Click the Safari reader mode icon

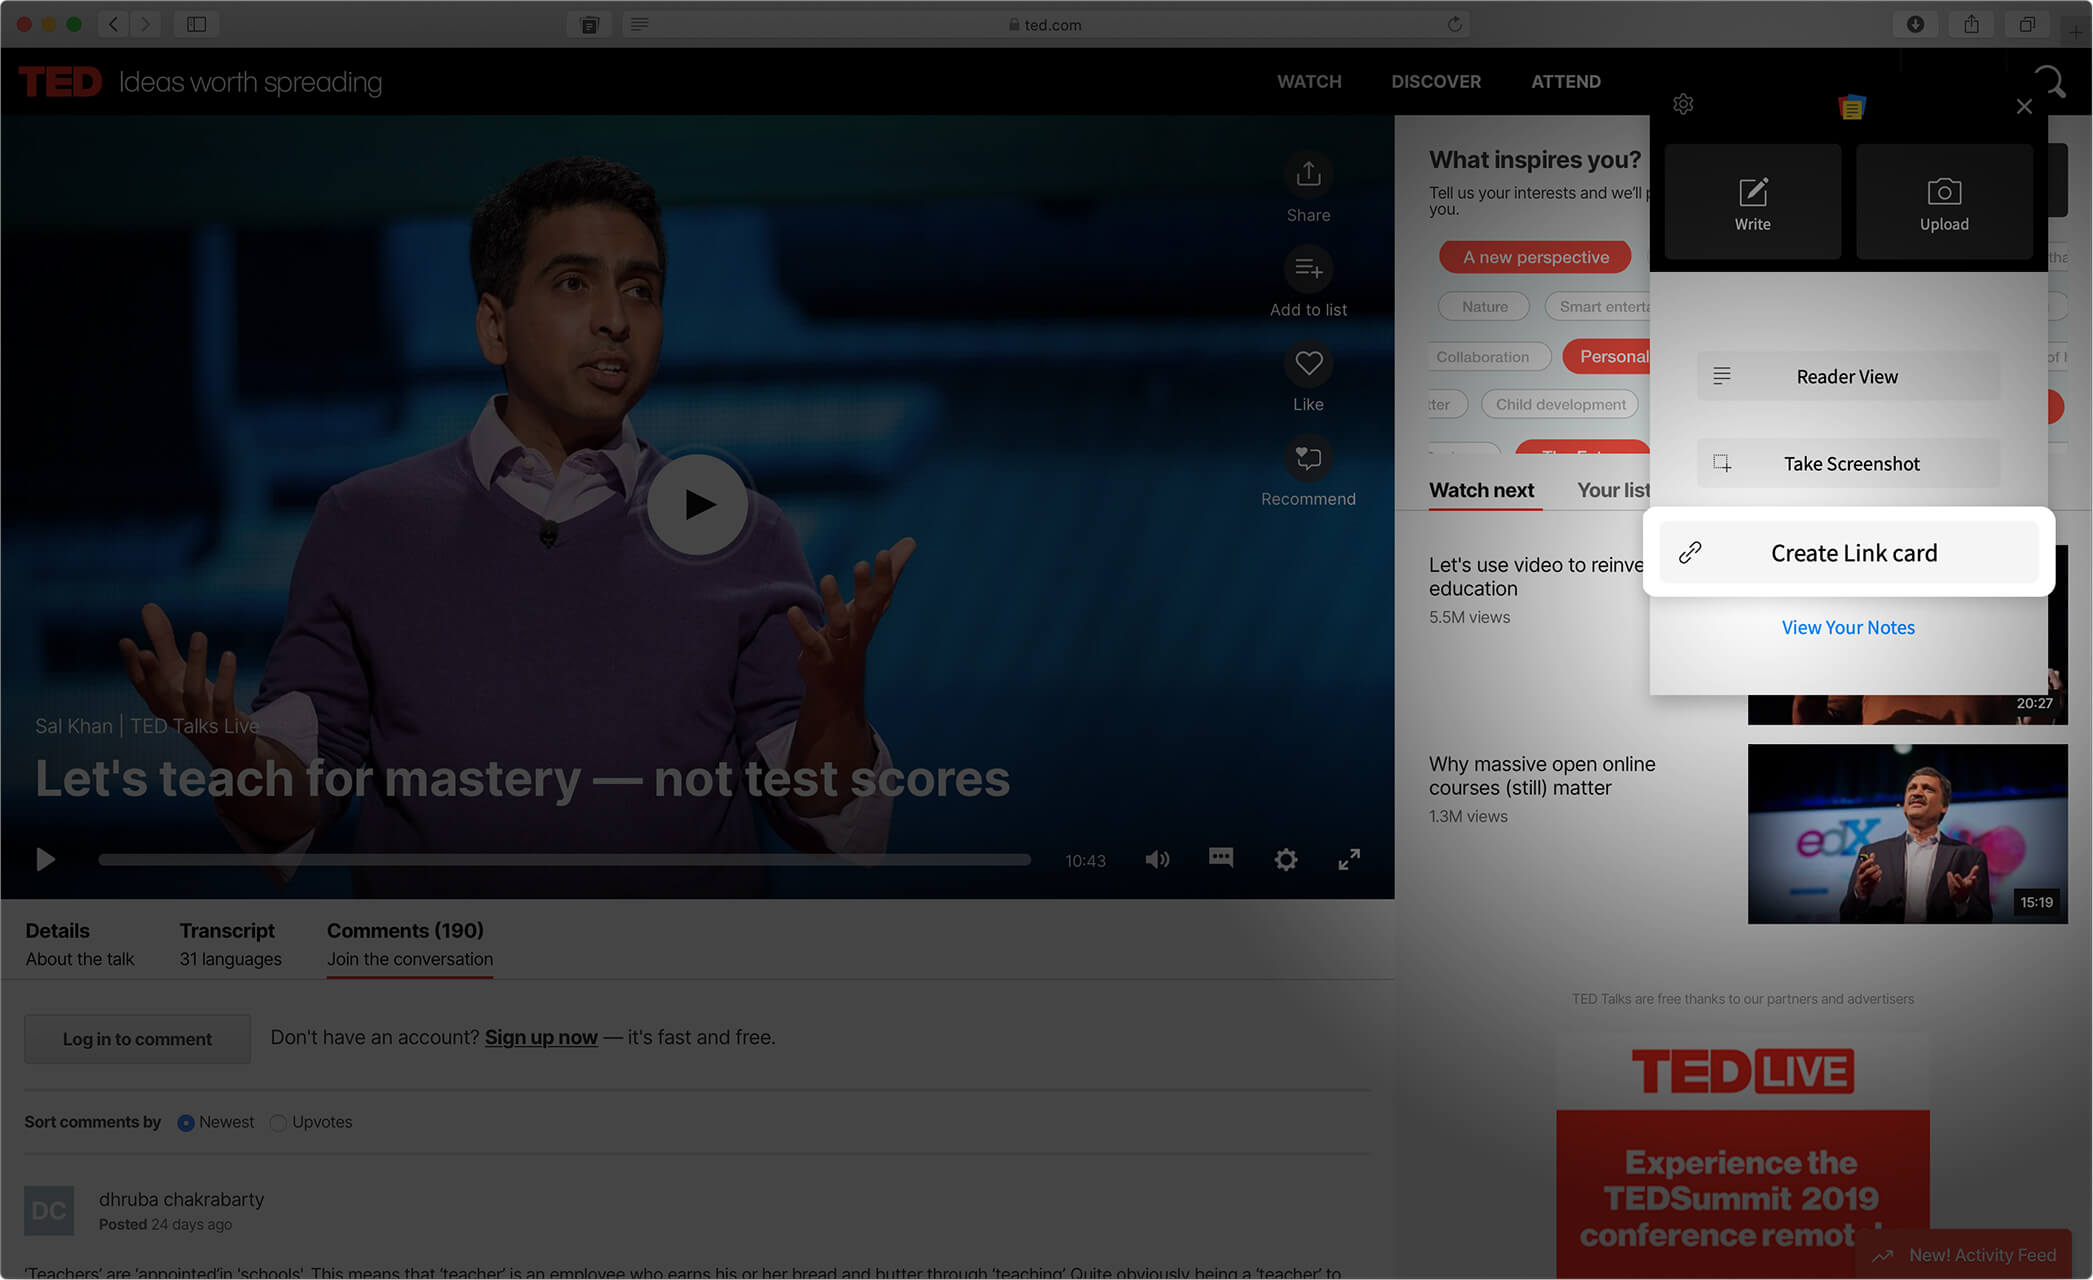(640, 24)
